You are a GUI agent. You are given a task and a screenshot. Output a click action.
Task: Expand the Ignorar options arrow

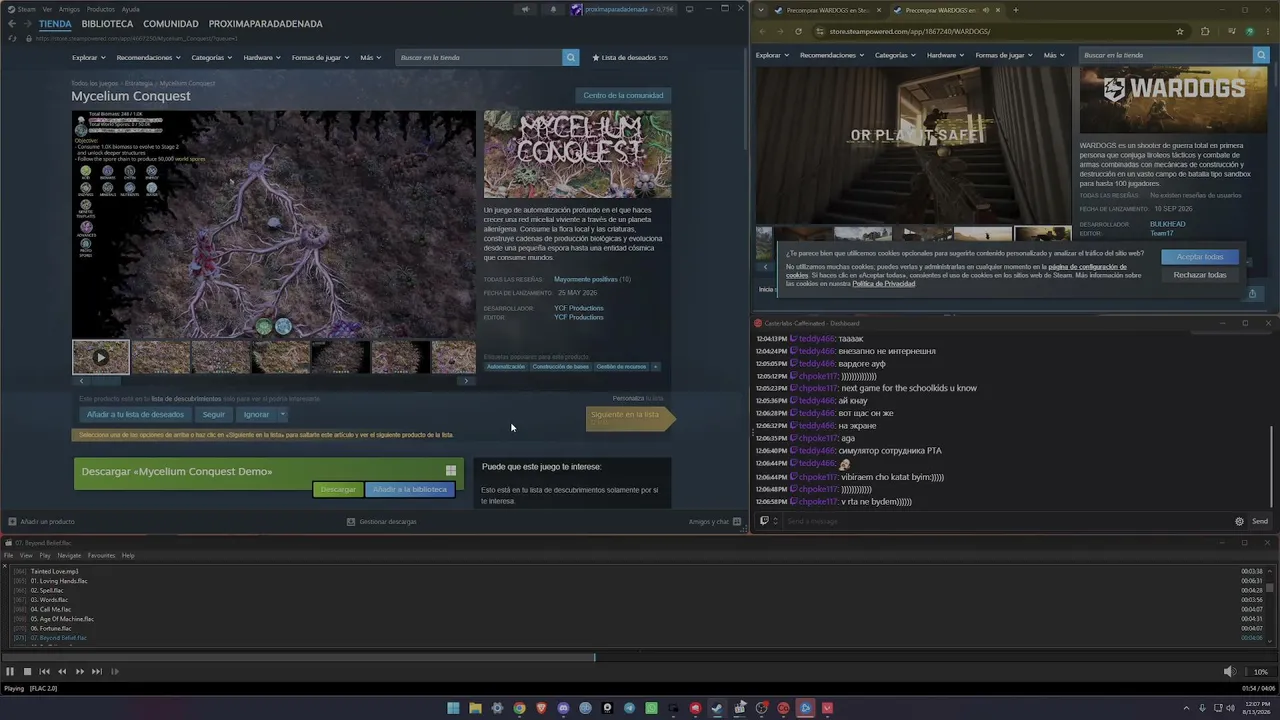click(x=282, y=414)
